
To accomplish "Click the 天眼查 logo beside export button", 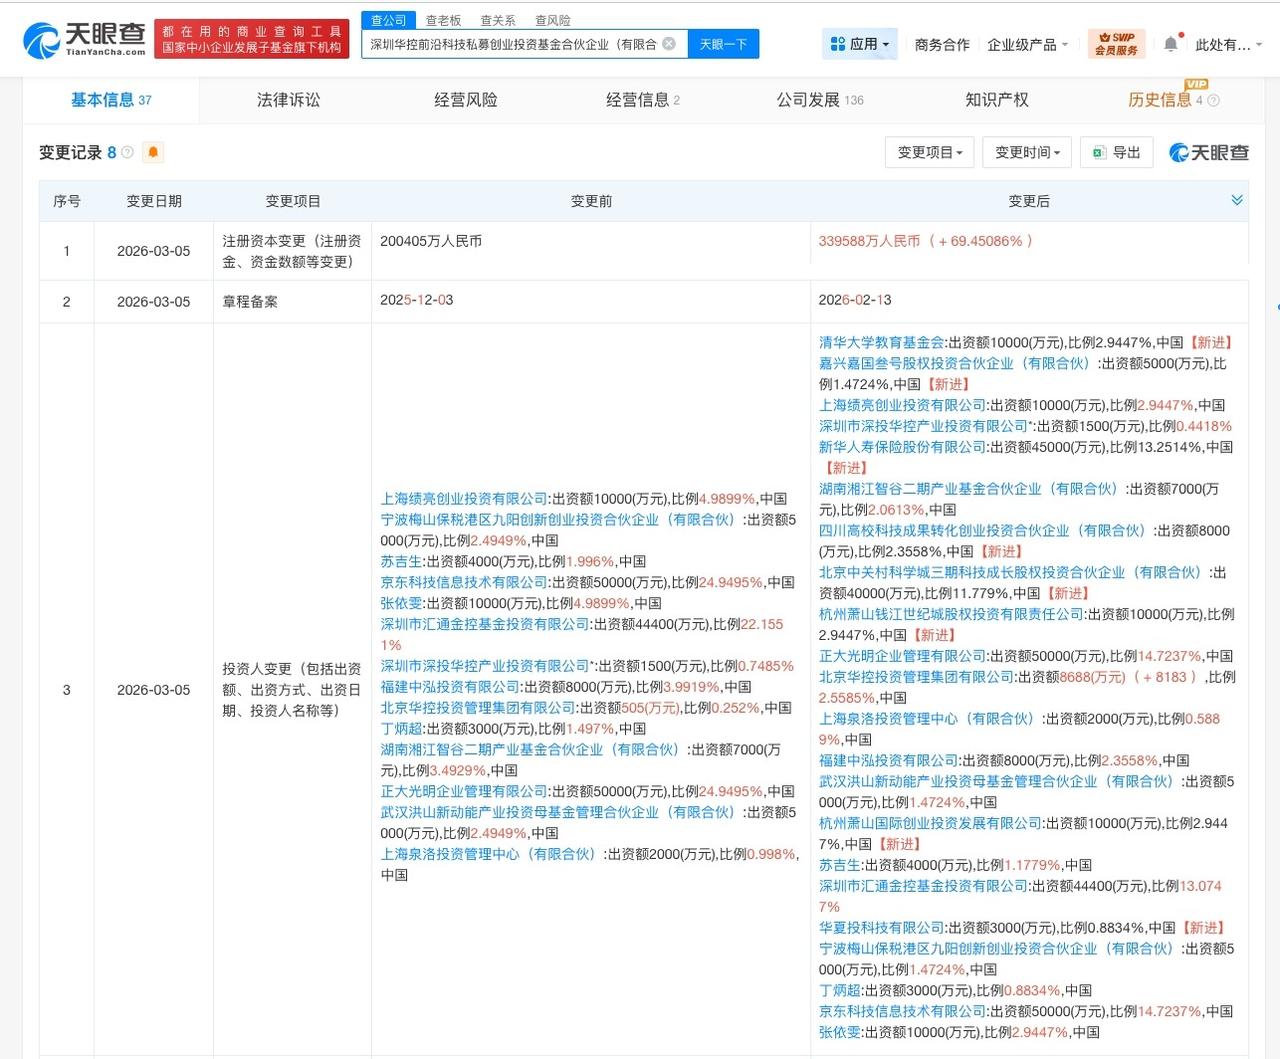I will click(1209, 153).
